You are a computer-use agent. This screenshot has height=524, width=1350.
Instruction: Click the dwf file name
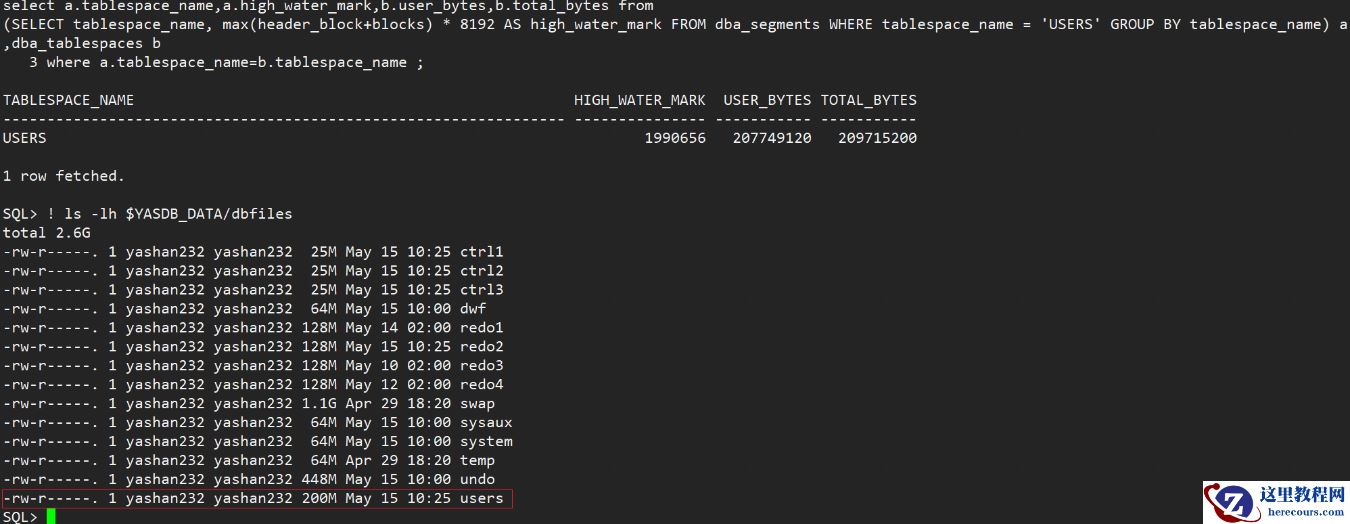[473, 309]
